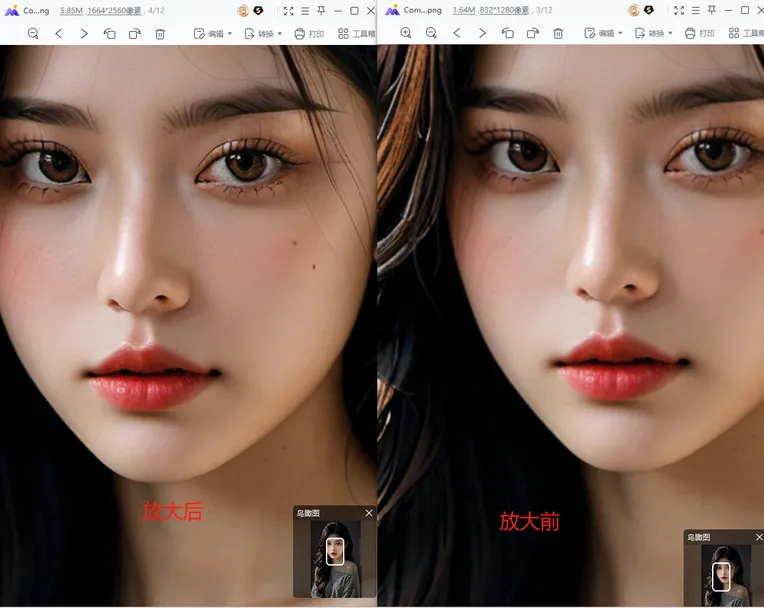The image size is (764, 608).
Task: Expand 转换 dropdown arrow in left window
Action: tap(280, 34)
